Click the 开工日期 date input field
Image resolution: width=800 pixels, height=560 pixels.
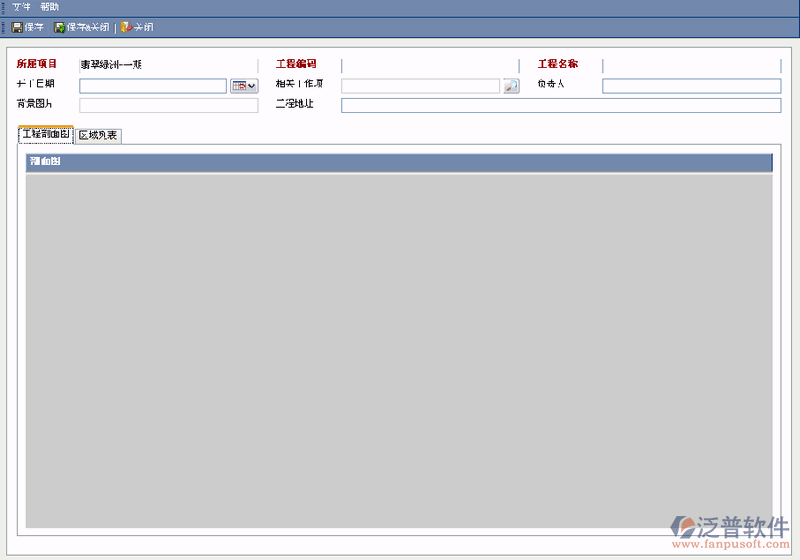pyautogui.click(x=153, y=86)
